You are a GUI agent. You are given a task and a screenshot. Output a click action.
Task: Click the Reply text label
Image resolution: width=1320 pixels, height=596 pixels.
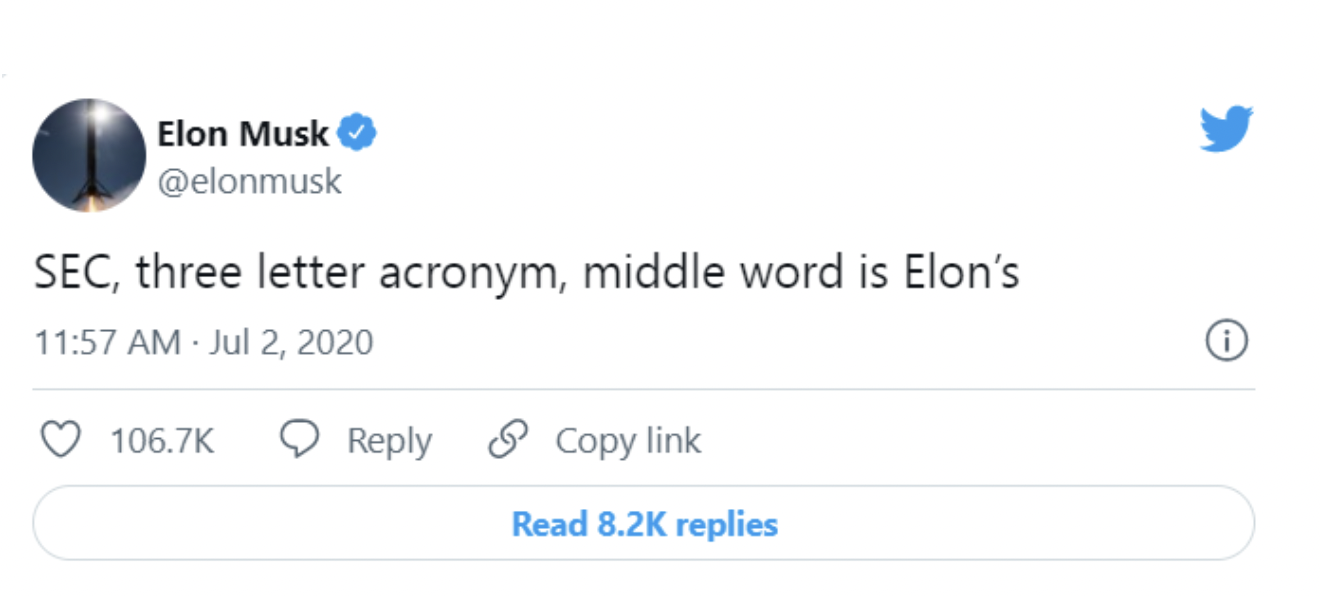click(x=389, y=441)
